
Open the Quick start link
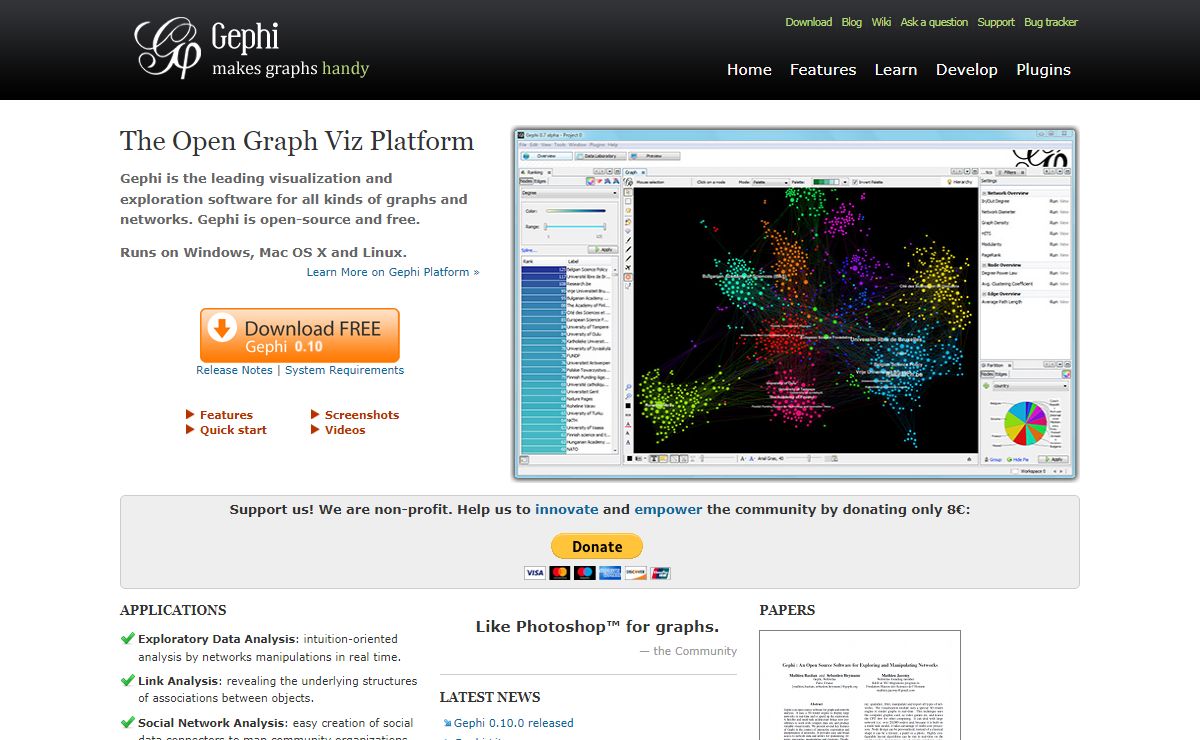click(x=233, y=430)
